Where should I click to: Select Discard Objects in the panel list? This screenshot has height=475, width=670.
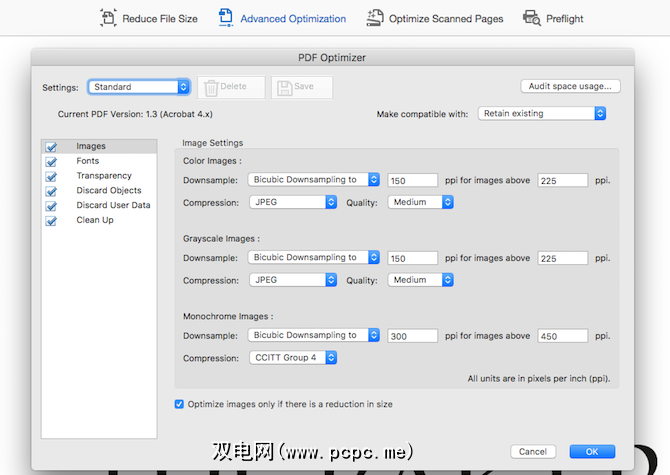coord(108,190)
